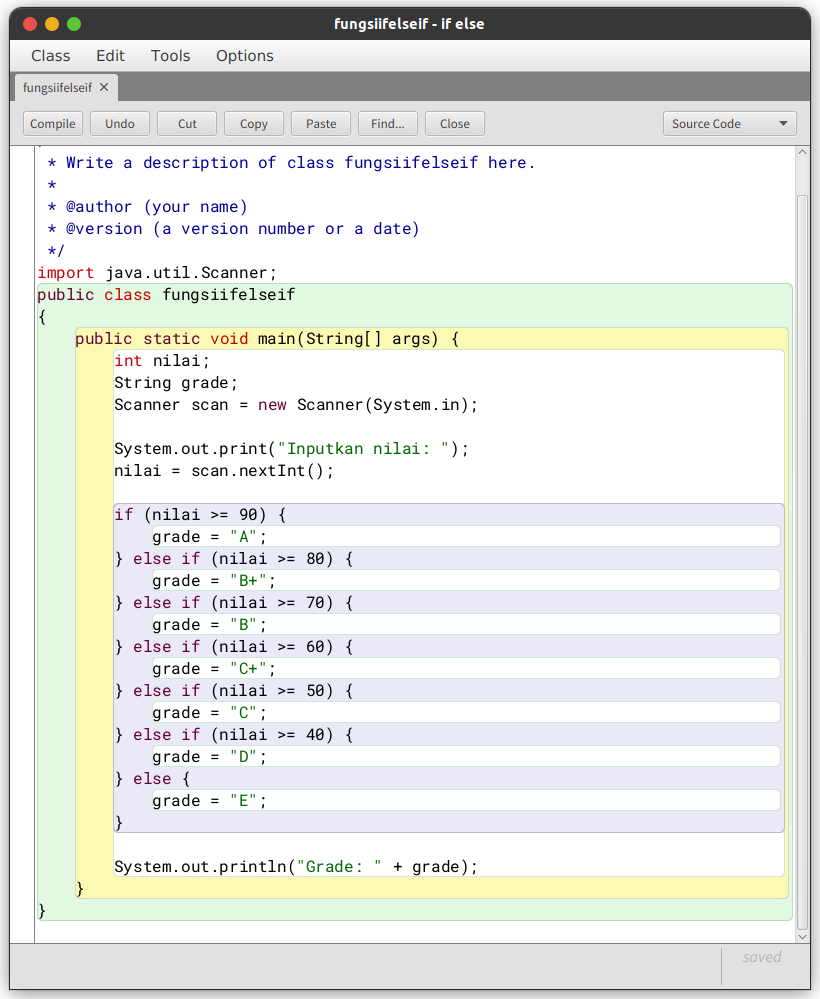Click the Cut toolbar button
This screenshot has width=820, height=999.
[187, 124]
